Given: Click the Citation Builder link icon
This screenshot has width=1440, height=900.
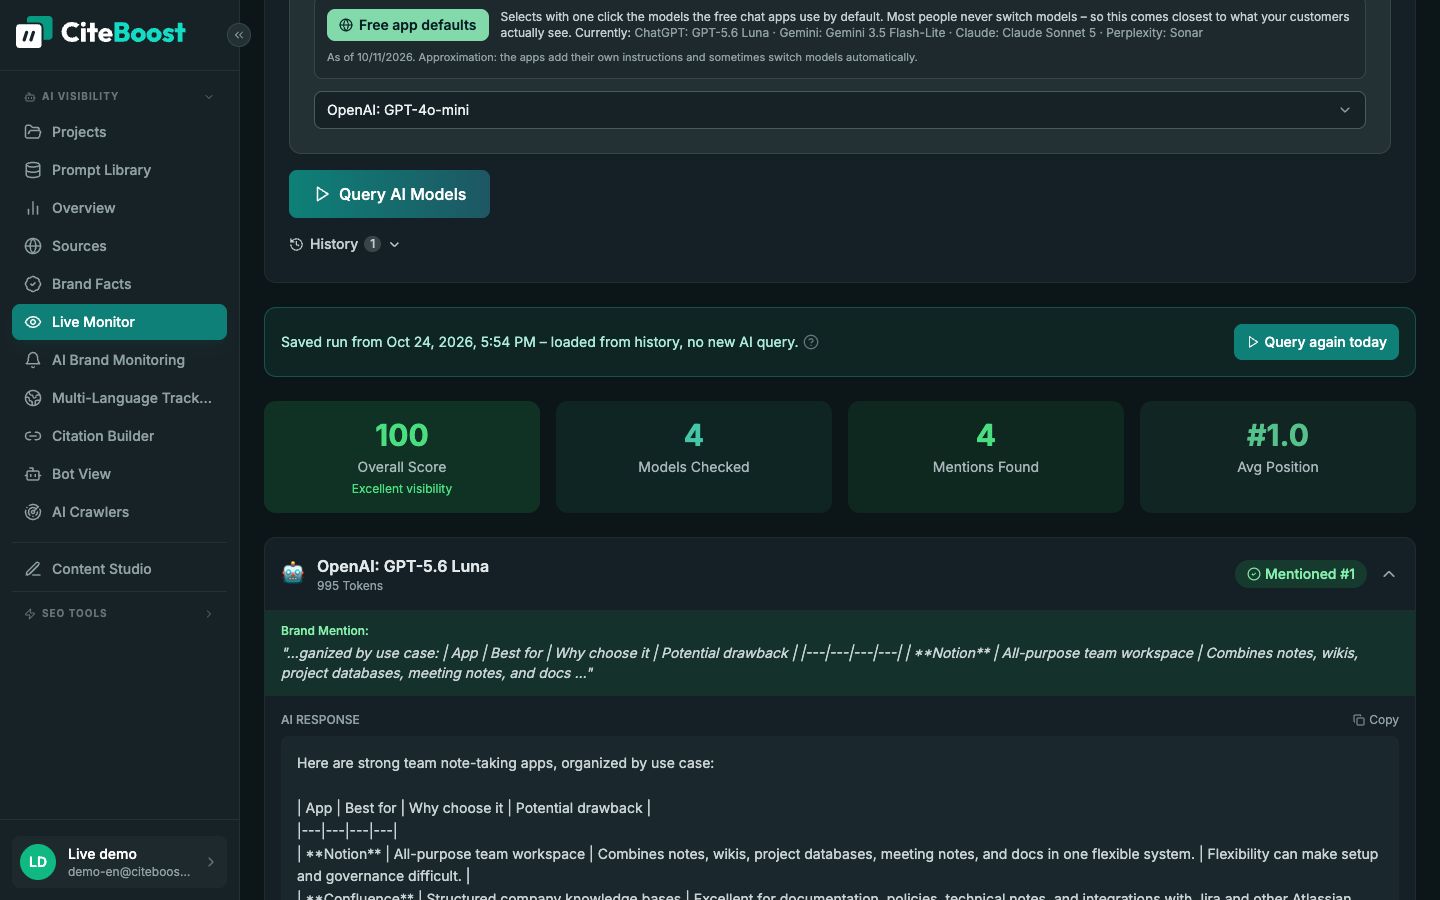Looking at the screenshot, I should [x=33, y=436].
